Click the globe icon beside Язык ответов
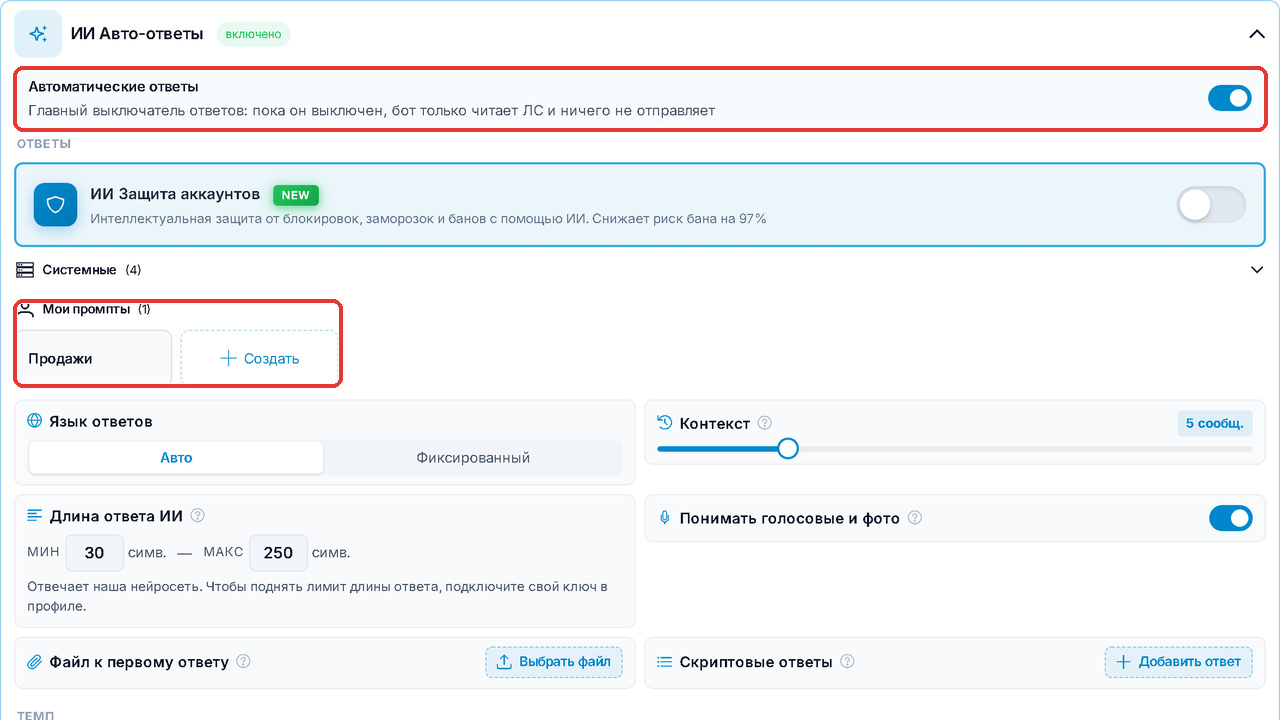This screenshot has height=720, width=1280. (x=35, y=421)
